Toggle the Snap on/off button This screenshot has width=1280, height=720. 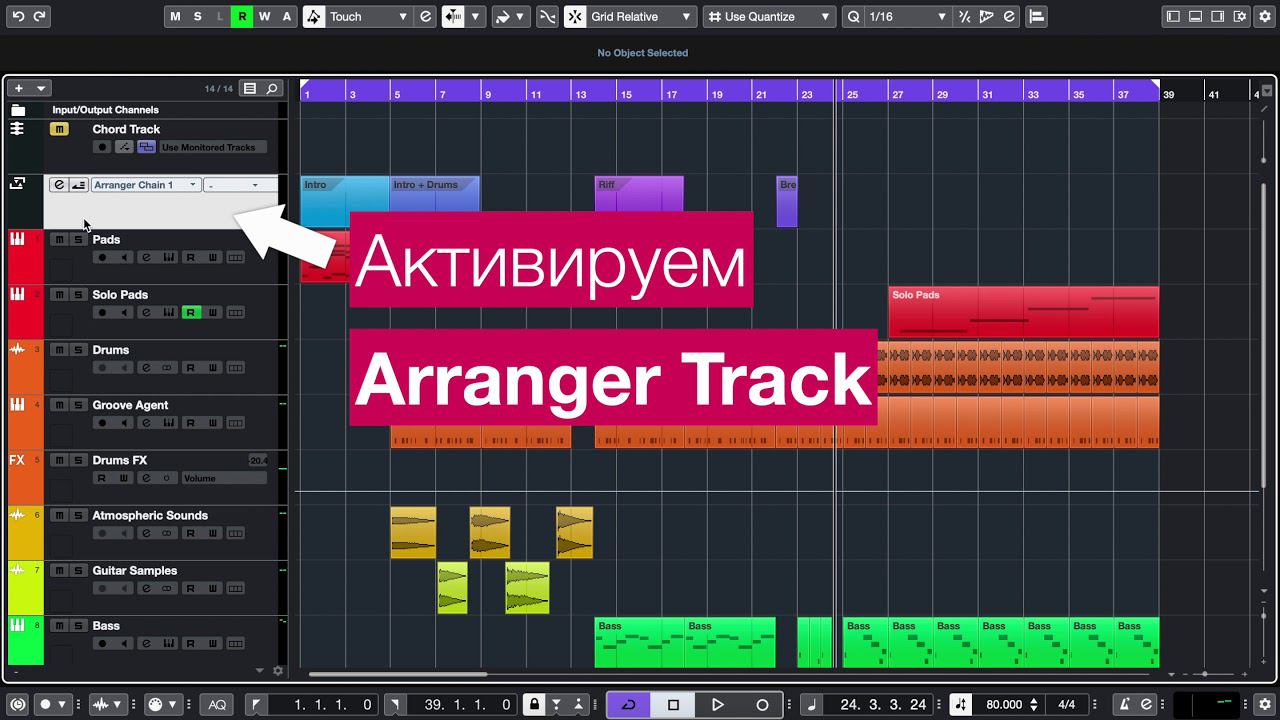(575, 17)
